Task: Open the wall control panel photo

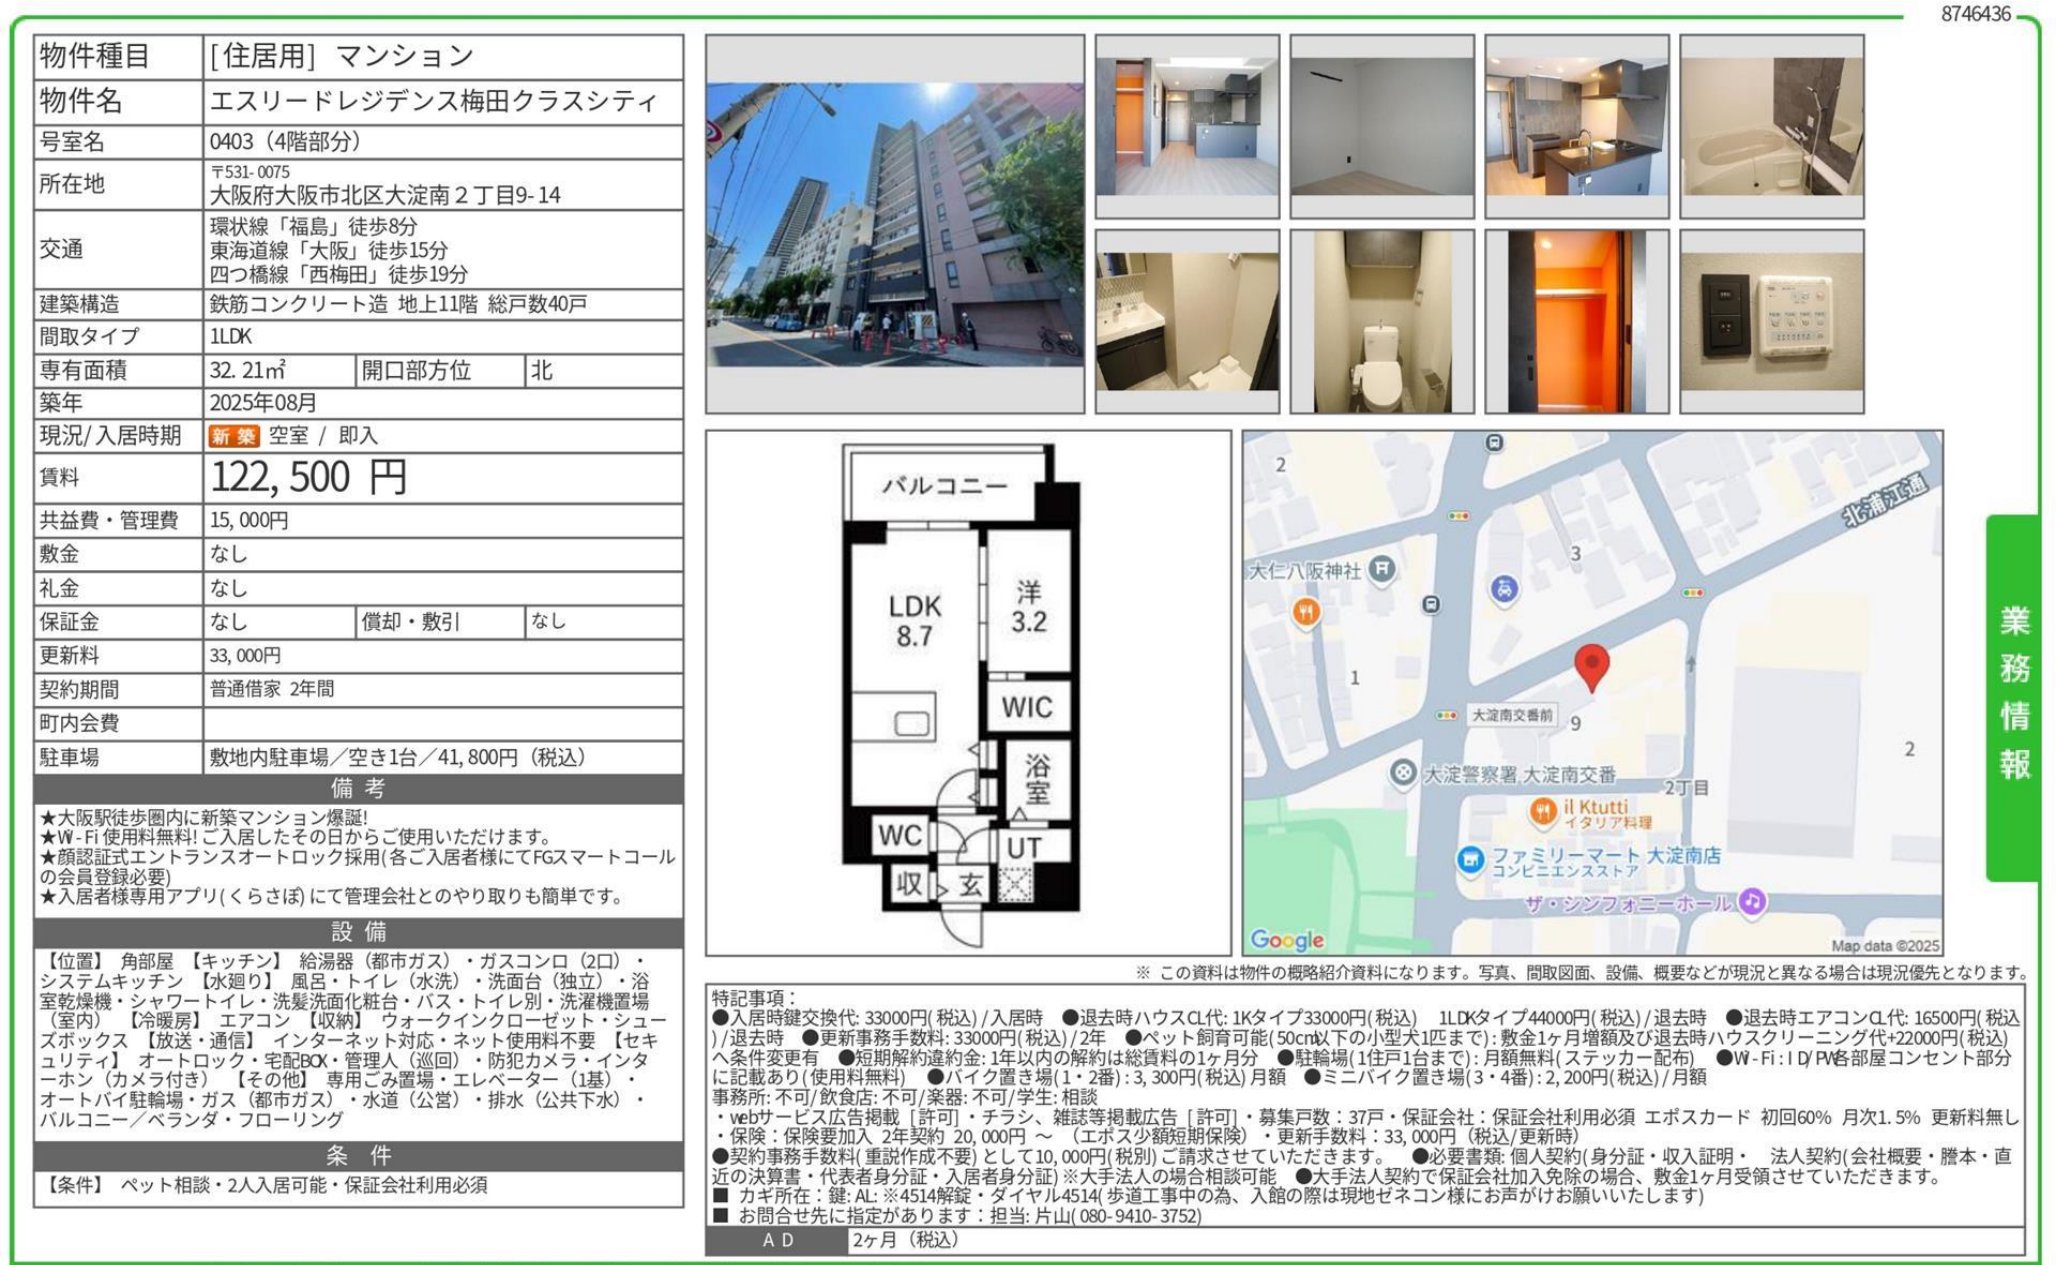Action: 1771,321
